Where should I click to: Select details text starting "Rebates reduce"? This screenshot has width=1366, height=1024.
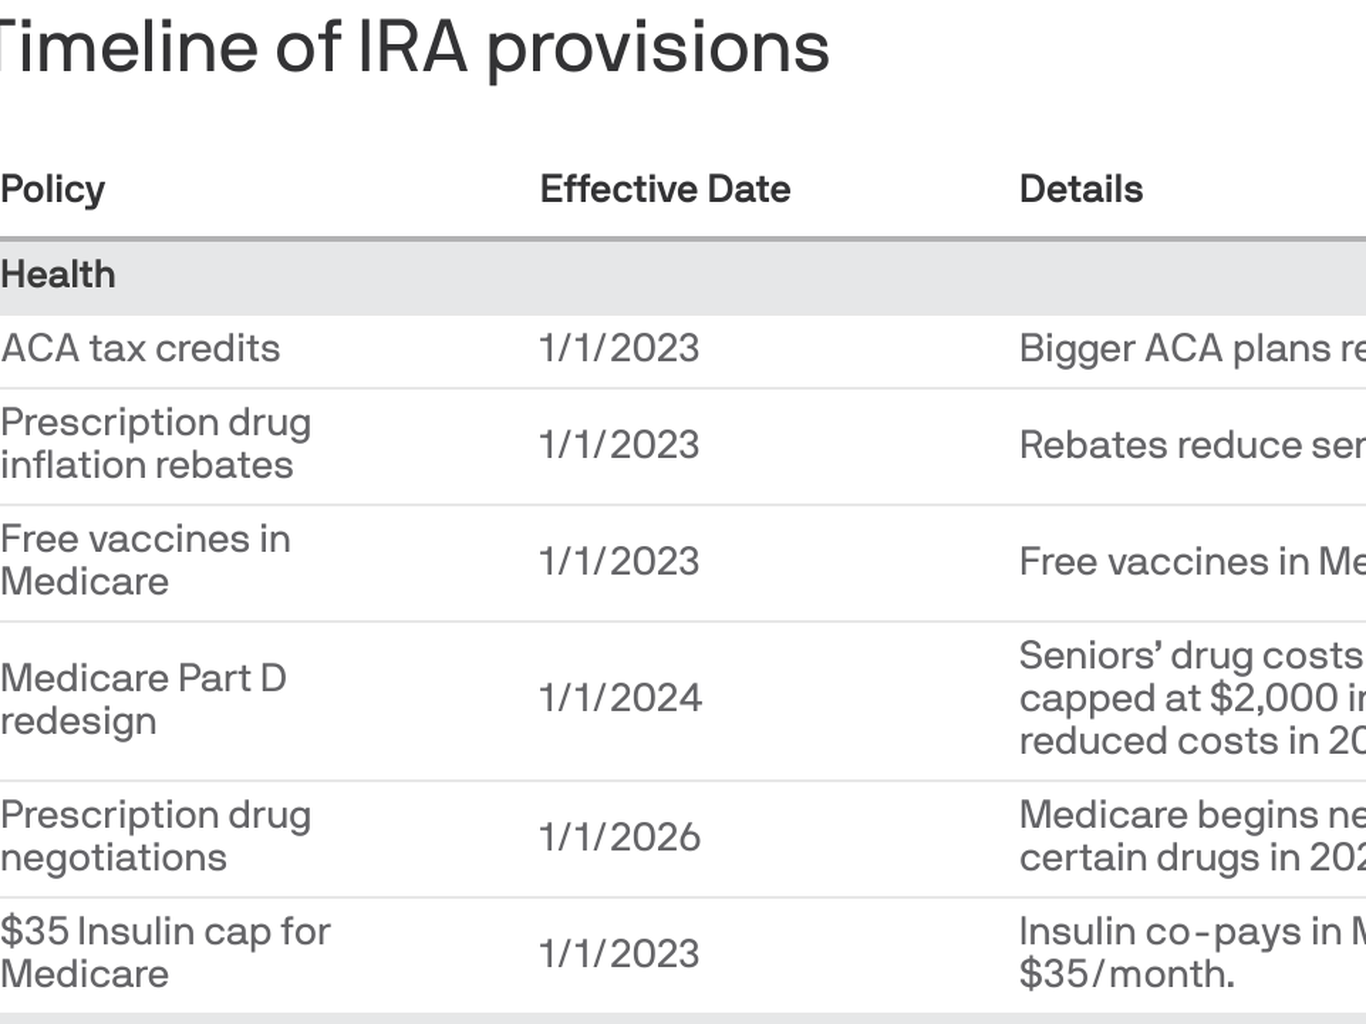coord(1190,445)
